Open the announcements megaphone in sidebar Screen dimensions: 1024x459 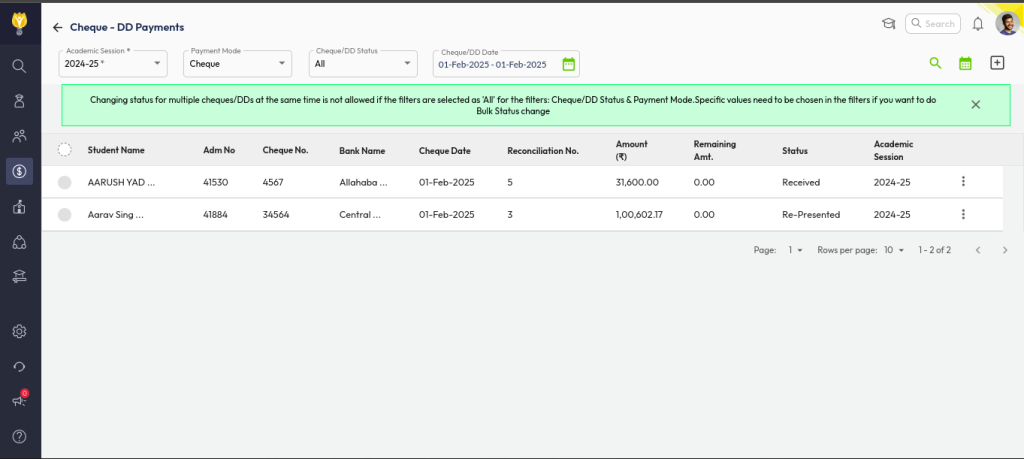pos(19,401)
